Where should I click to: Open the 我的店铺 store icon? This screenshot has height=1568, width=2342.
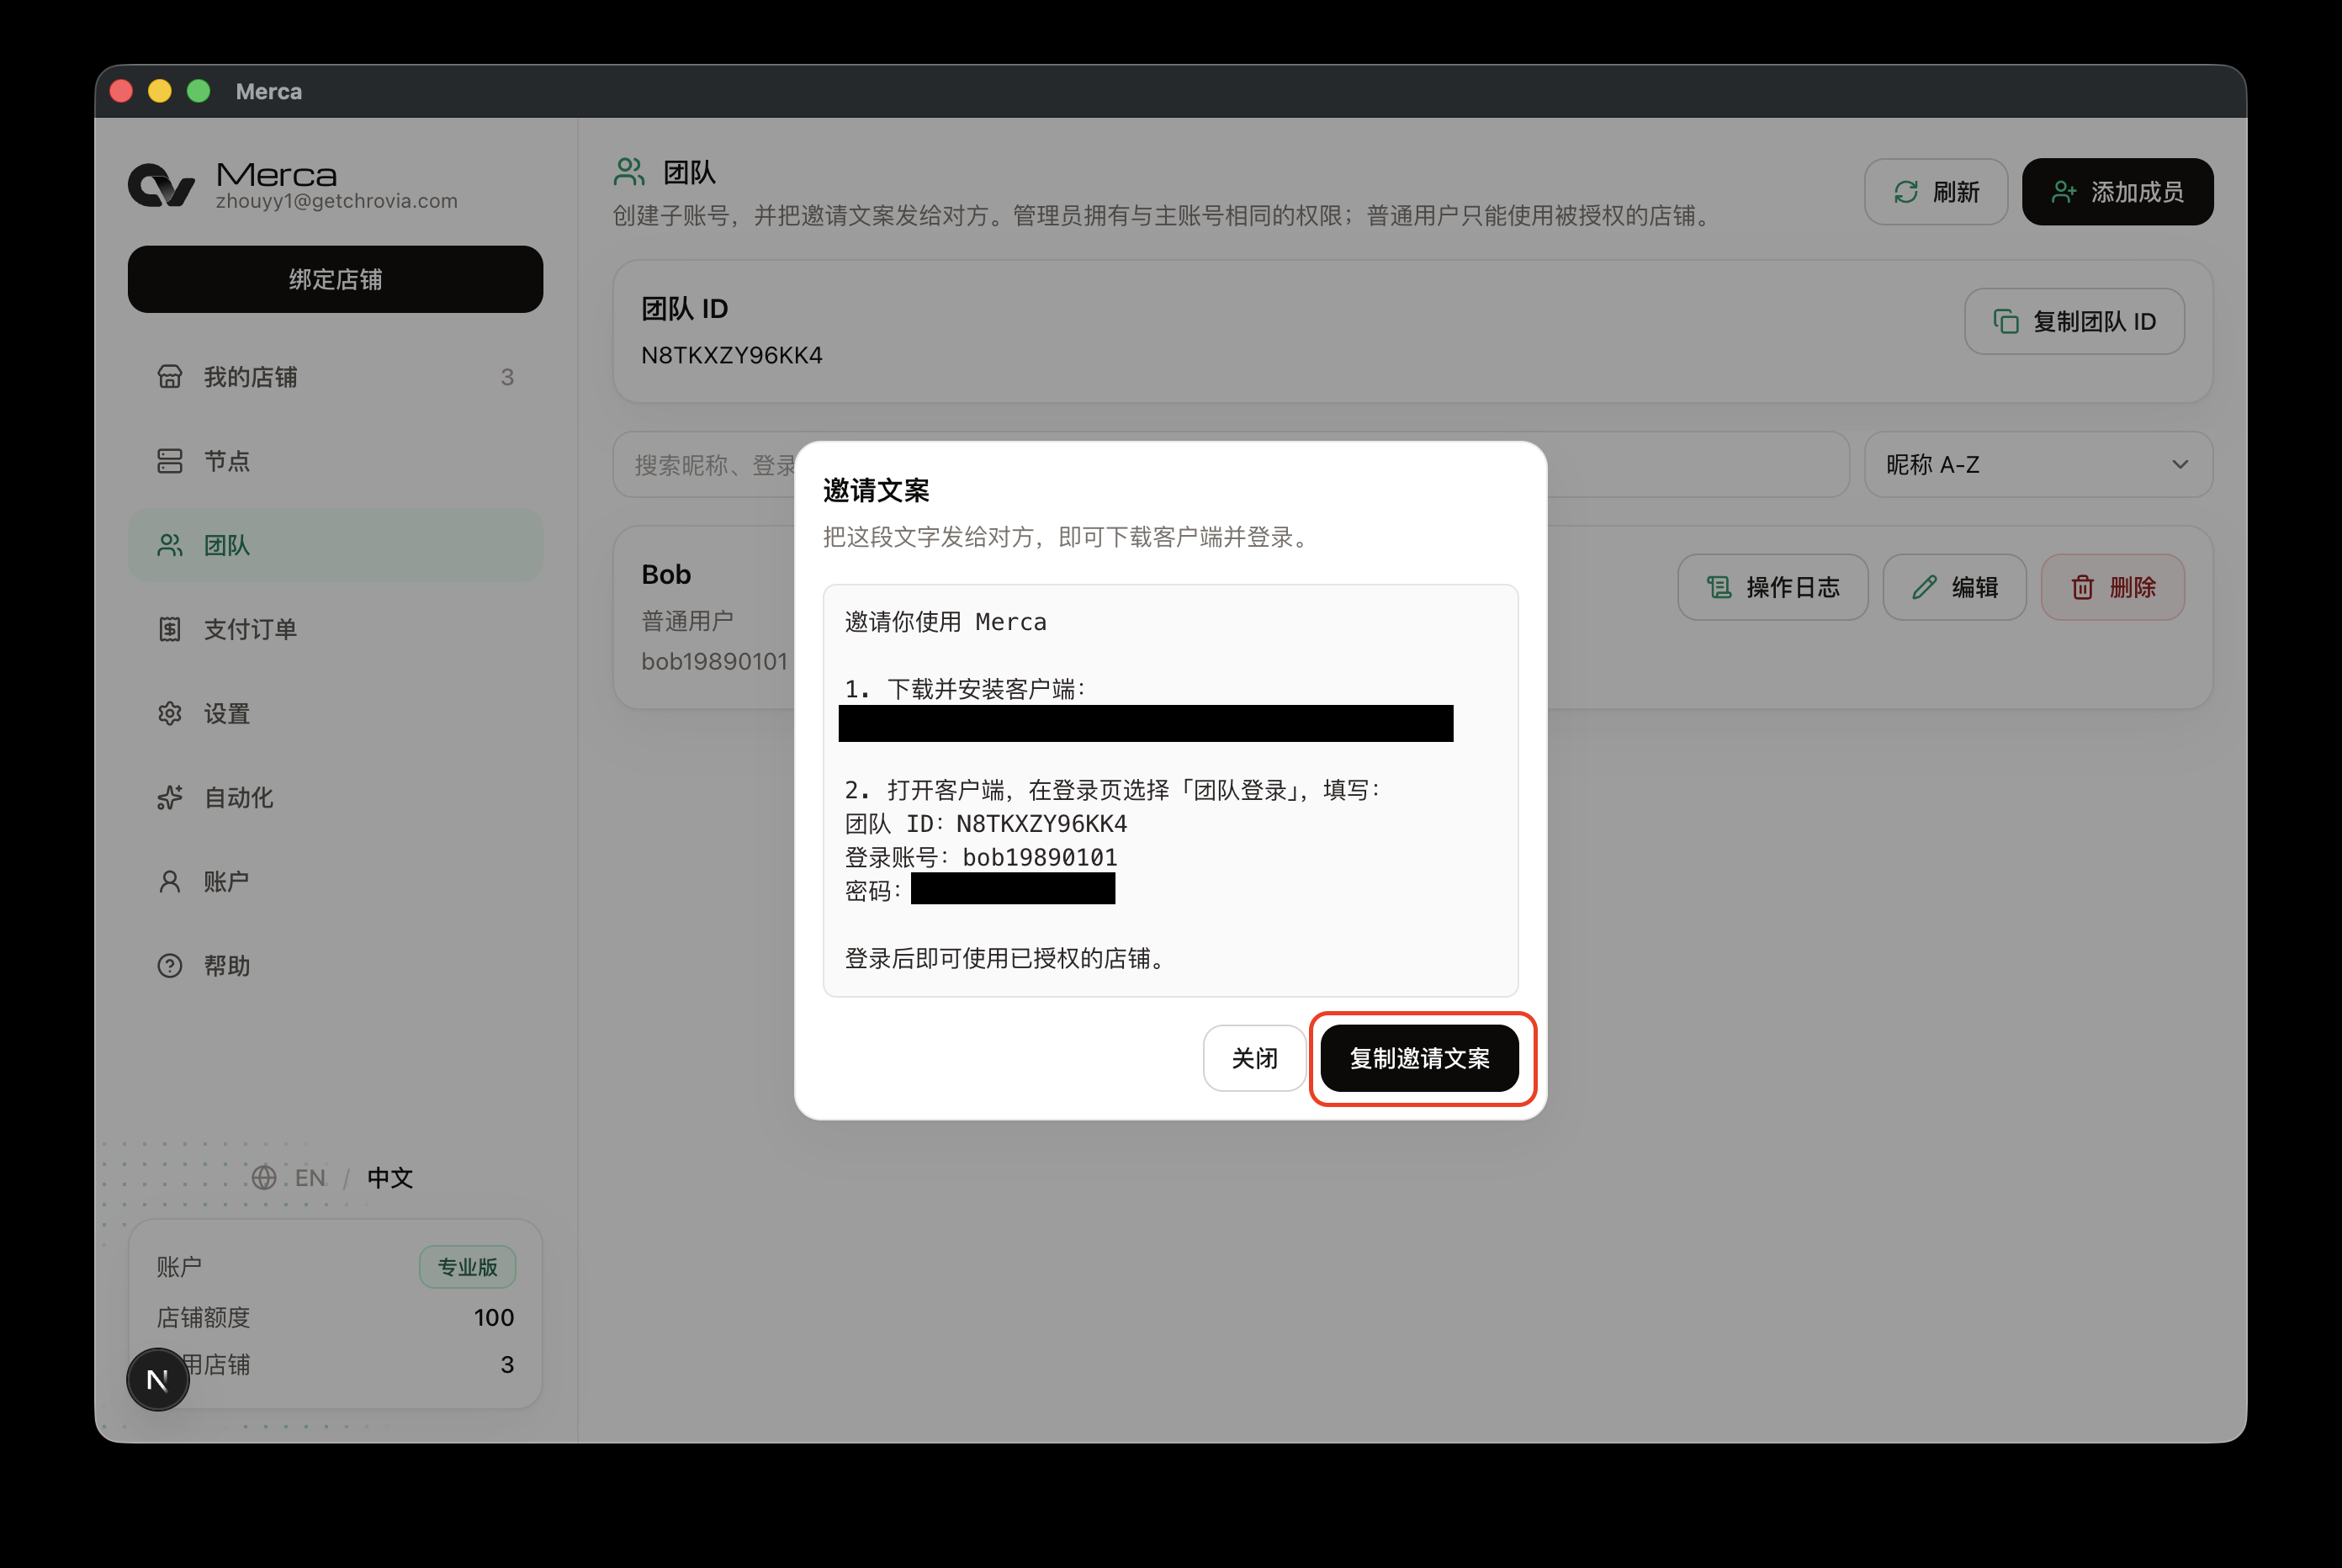pos(170,377)
